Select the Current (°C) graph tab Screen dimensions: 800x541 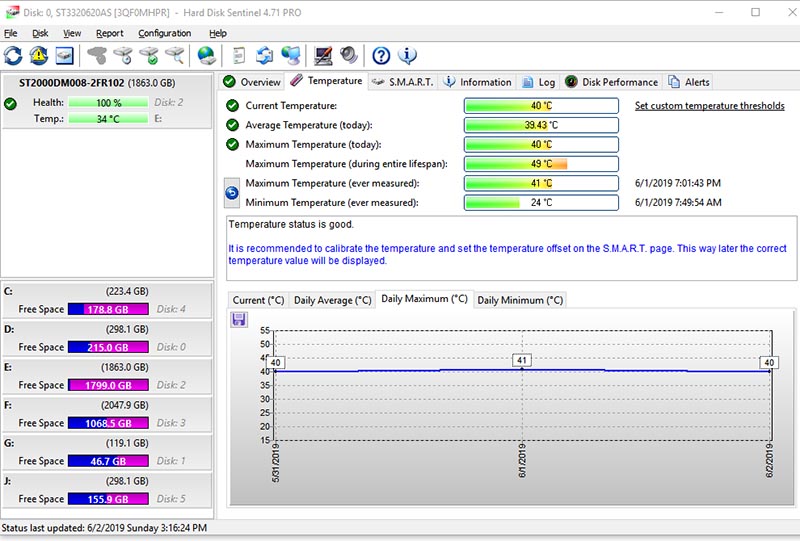pyautogui.click(x=258, y=300)
